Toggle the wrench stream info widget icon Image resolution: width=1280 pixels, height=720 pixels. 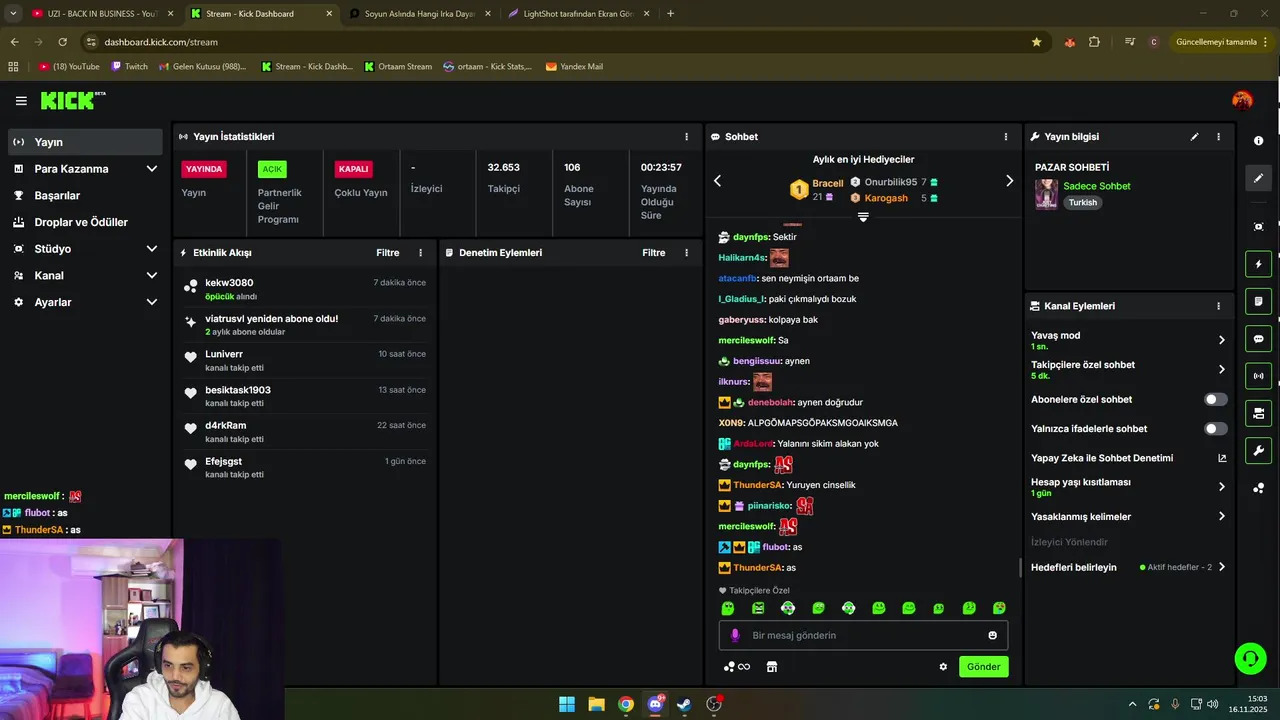[x=1258, y=450]
